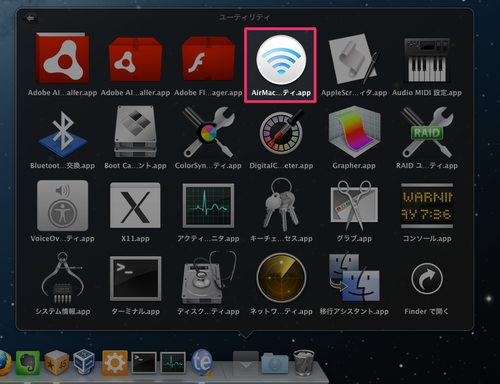Launch Migration Assistant app
500x384 pixels.
pyautogui.click(x=354, y=279)
